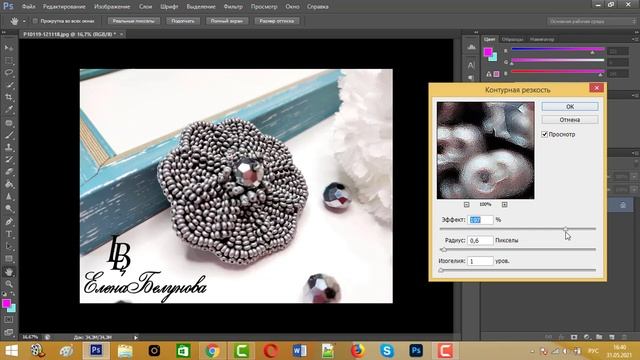Screen dimensions: 640x360
Task: Click the Размер оттиска button
Action: (x=277, y=21)
